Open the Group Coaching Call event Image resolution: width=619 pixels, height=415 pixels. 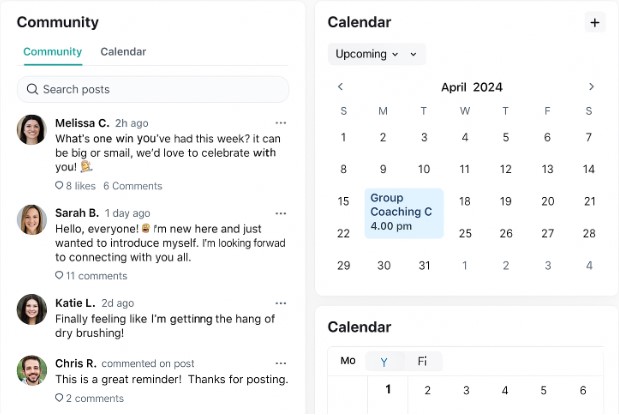(403, 212)
